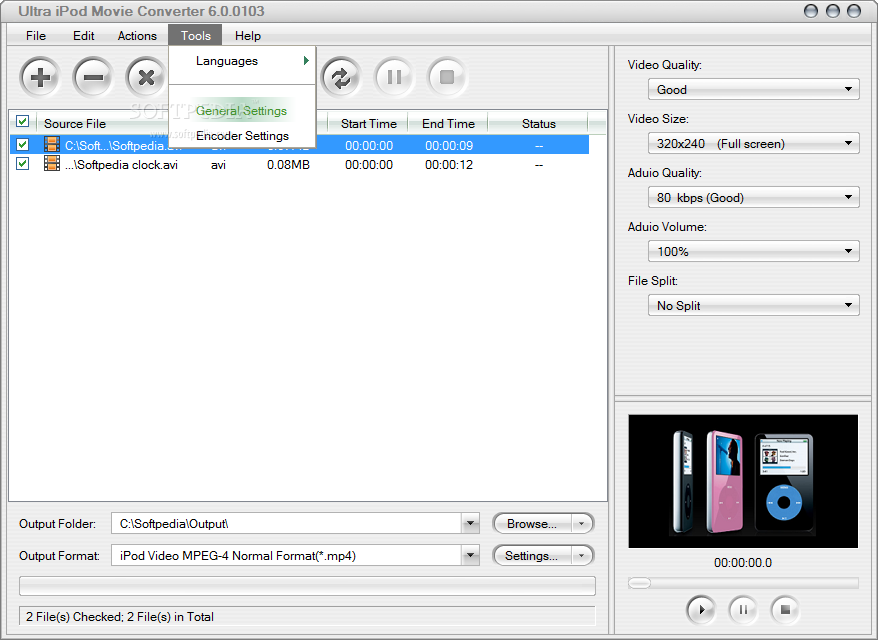Click the preview playback seek slider
The image size is (878, 640).
tap(743, 583)
